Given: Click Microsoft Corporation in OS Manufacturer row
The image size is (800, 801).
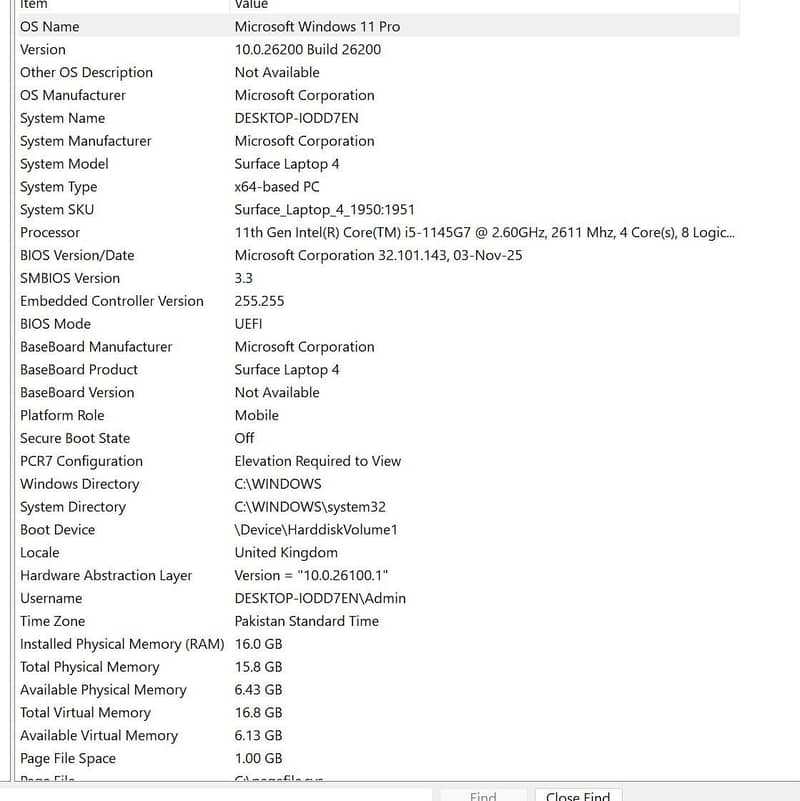Looking at the screenshot, I should tap(304, 96).
